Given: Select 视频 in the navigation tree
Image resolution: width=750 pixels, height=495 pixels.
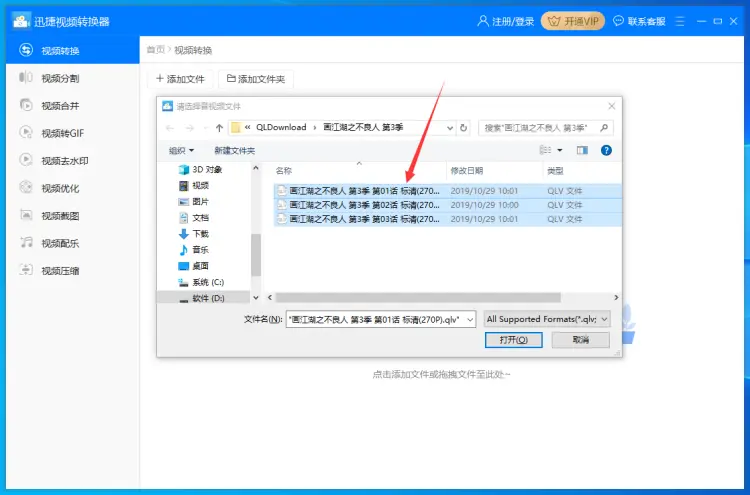Looking at the screenshot, I should click(x=194, y=185).
